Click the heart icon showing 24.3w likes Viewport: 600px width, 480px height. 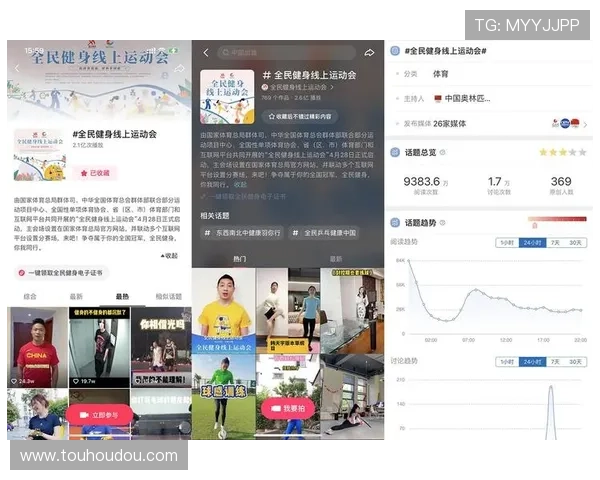[x=14, y=381]
